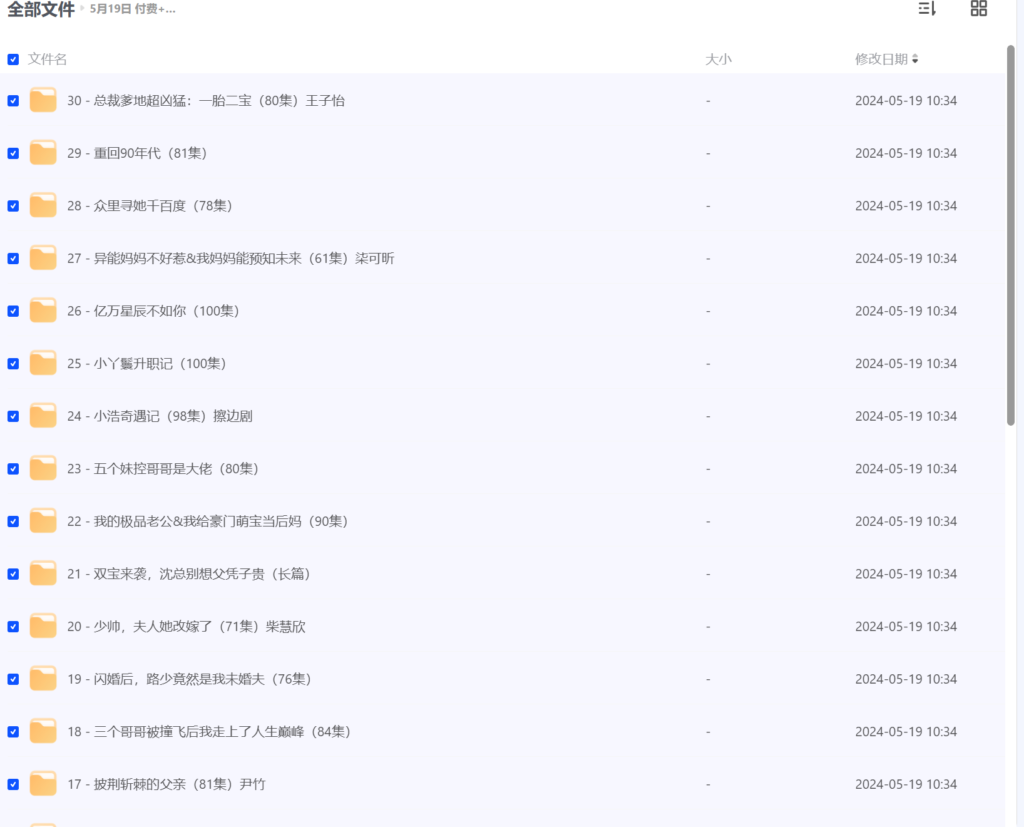Uncheck the 众里寻她千百度 row checkbox
This screenshot has height=827, width=1024.
[13, 206]
